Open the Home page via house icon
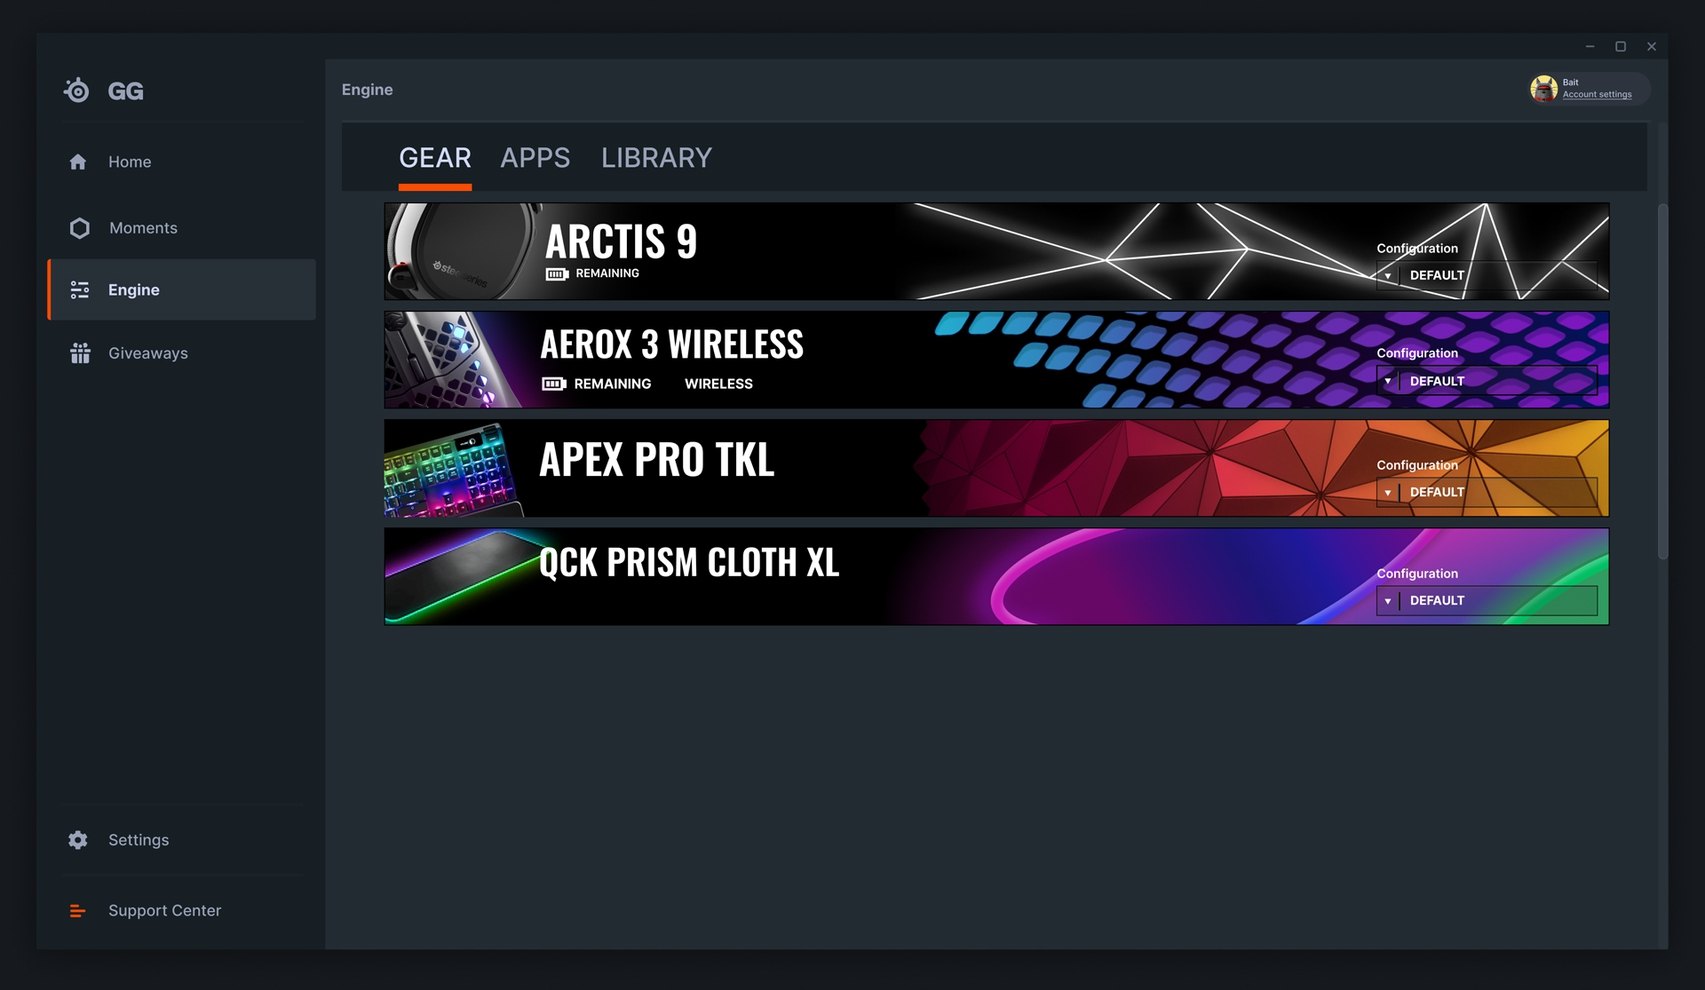The width and height of the screenshot is (1705, 990). click(78, 162)
